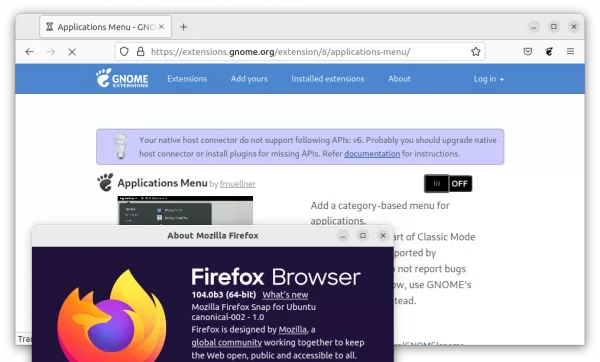The height and width of the screenshot is (362, 600).
Task: Click the lightbulb icon in the notice
Action: click(121, 146)
